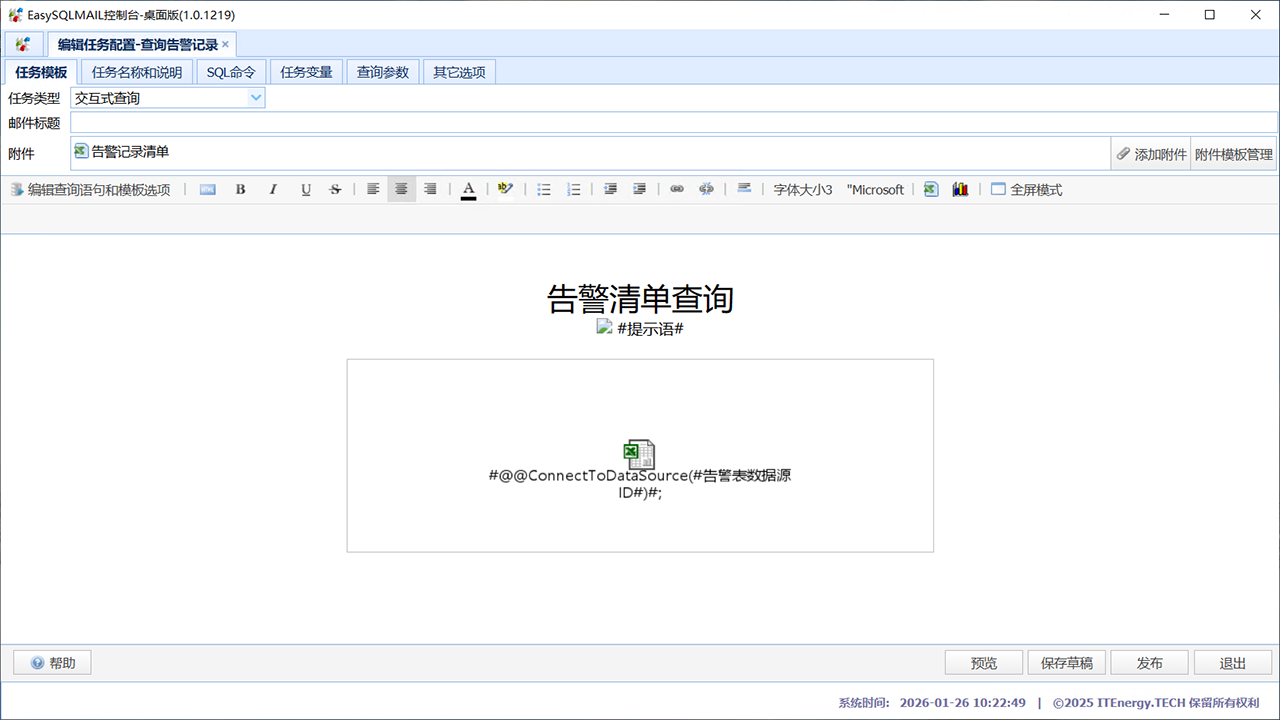Click the Bold formatting icon
The image size is (1280, 720).
click(240, 189)
